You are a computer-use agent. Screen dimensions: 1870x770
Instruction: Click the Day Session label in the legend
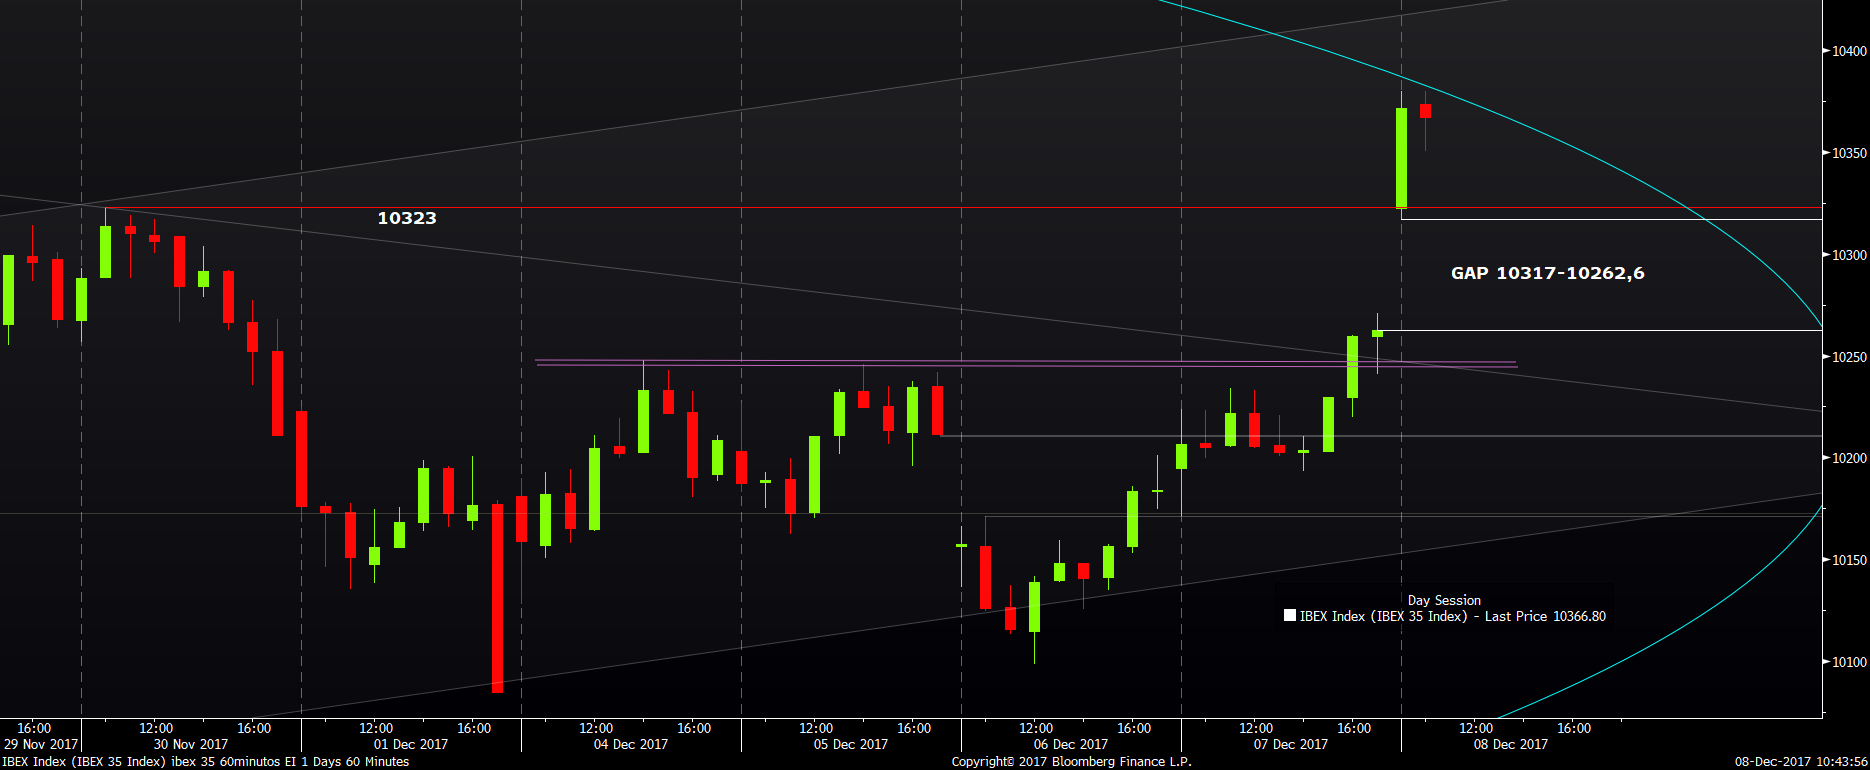click(1444, 600)
